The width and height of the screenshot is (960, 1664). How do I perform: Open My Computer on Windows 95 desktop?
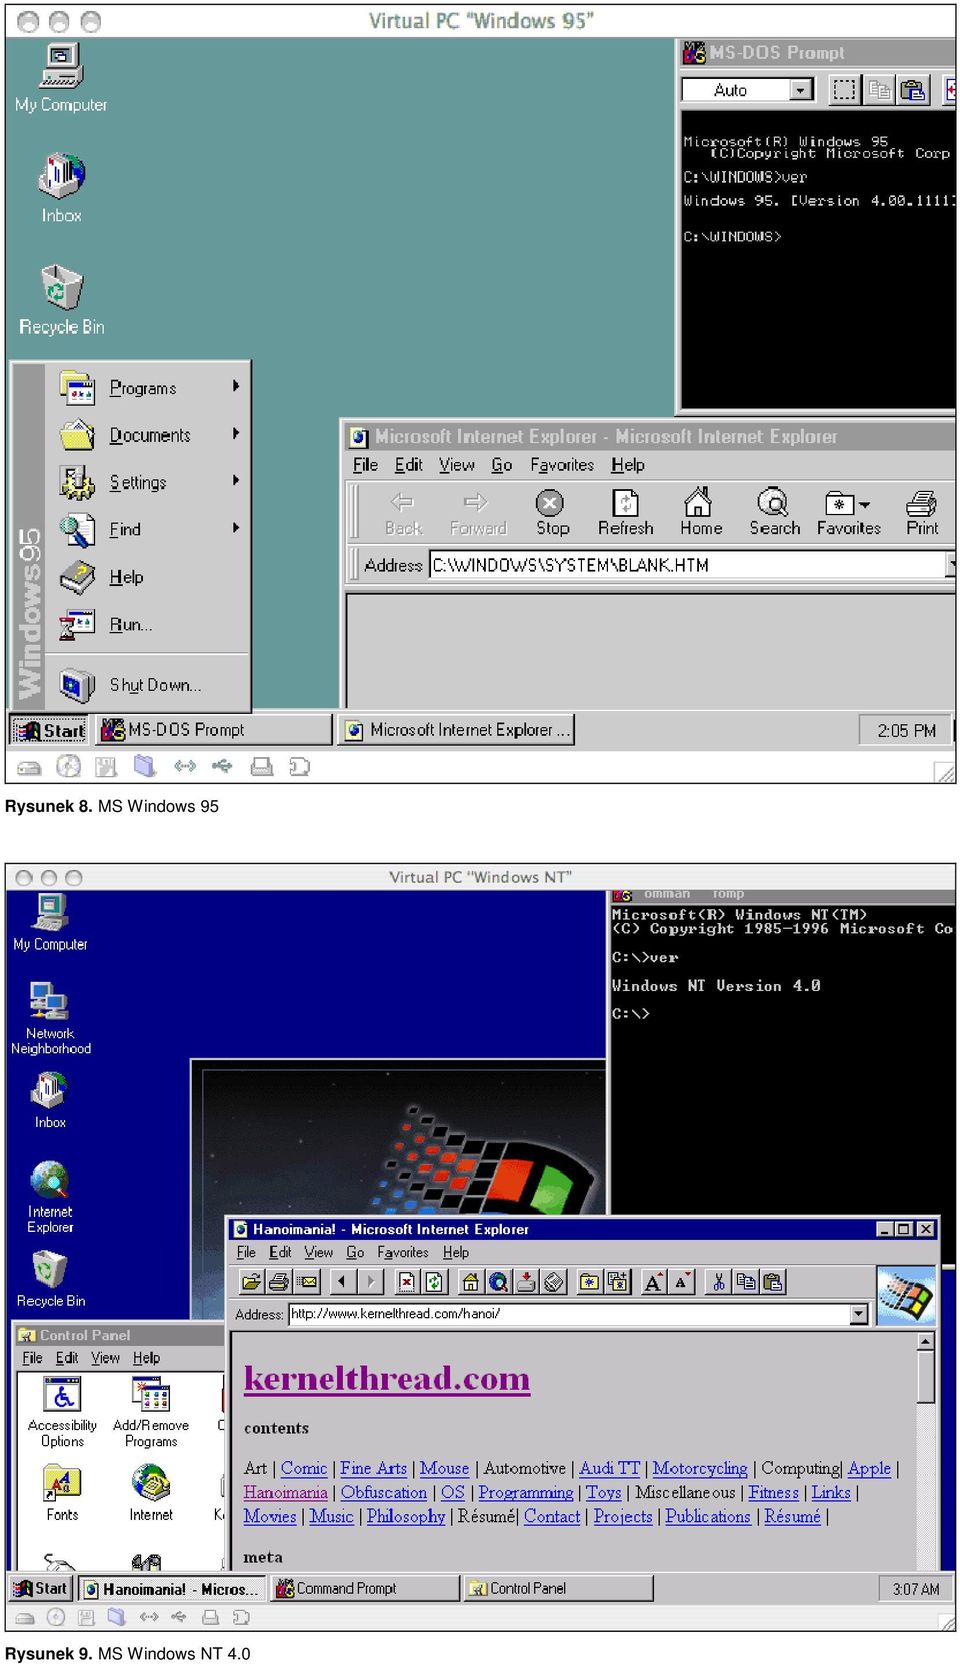(61, 77)
